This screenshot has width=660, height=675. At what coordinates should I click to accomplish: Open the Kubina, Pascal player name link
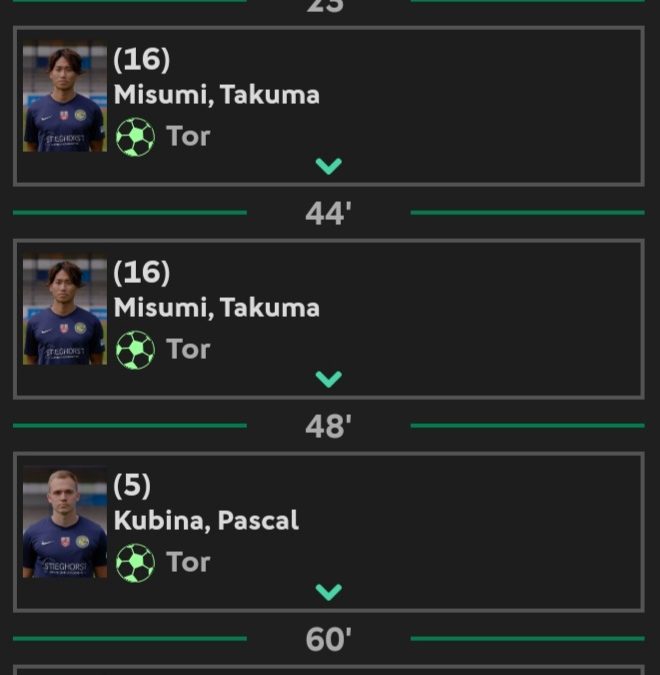pyautogui.click(x=206, y=521)
